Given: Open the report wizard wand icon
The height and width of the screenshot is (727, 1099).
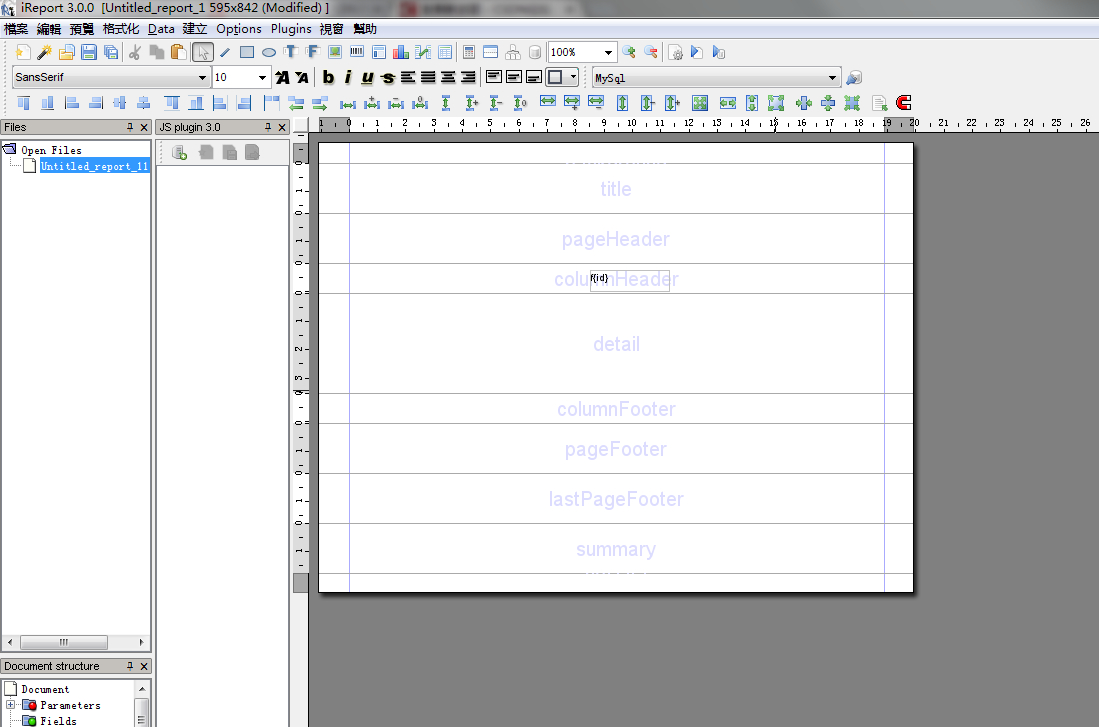Looking at the screenshot, I should click(44, 52).
